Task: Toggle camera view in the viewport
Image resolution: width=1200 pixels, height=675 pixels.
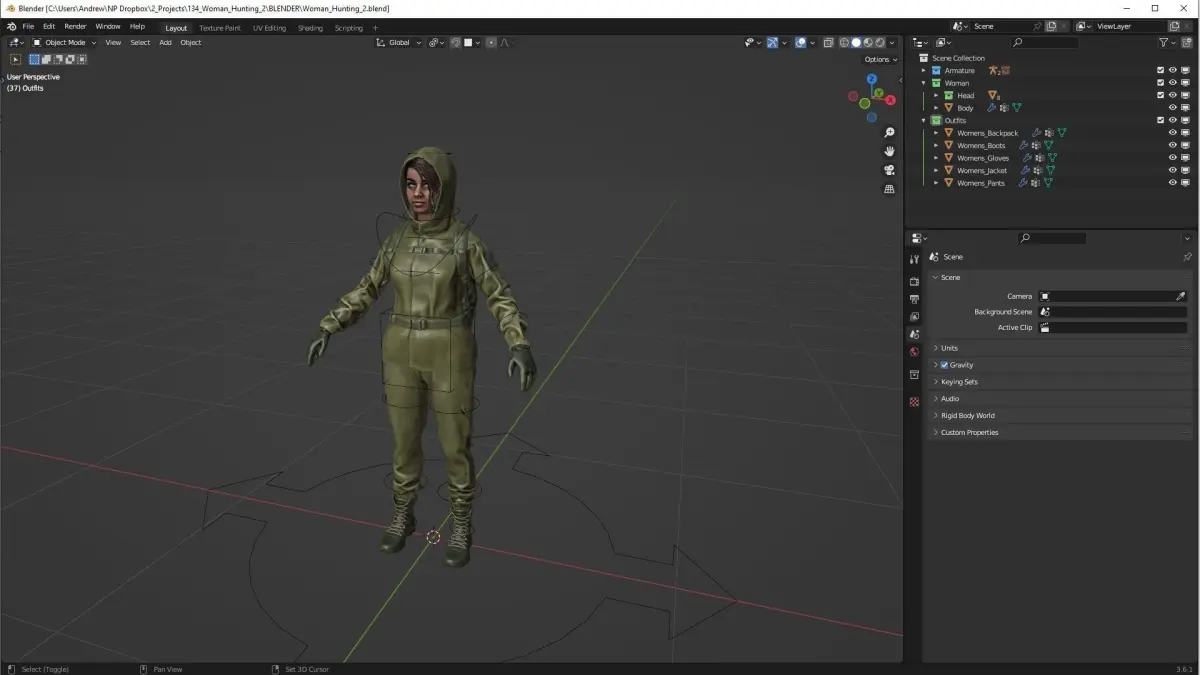Action: point(889,170)
